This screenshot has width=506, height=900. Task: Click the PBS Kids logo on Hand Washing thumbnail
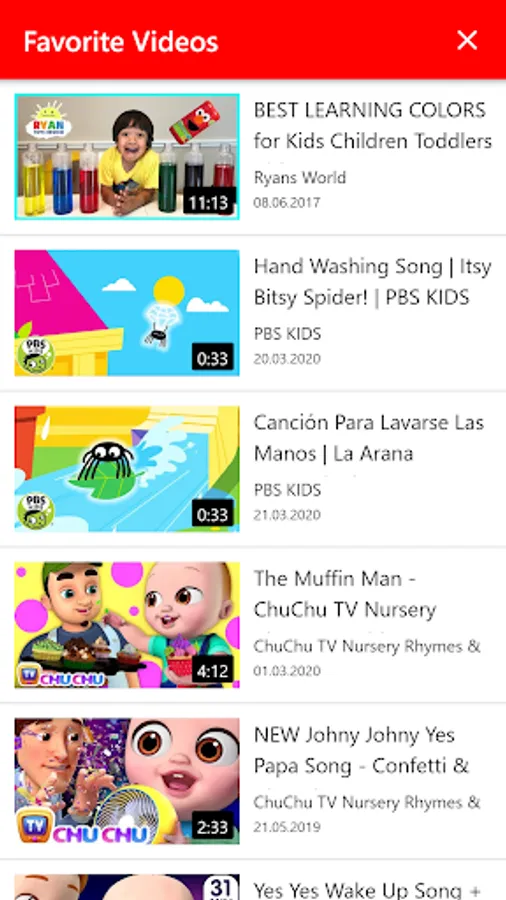click(x=36, y=355)
